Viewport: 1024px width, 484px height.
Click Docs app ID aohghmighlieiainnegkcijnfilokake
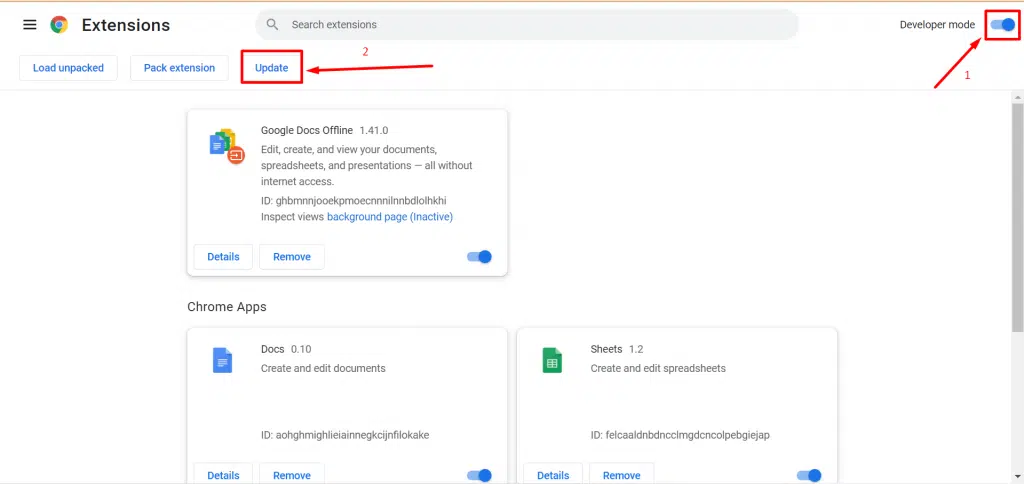coord(345,434)
